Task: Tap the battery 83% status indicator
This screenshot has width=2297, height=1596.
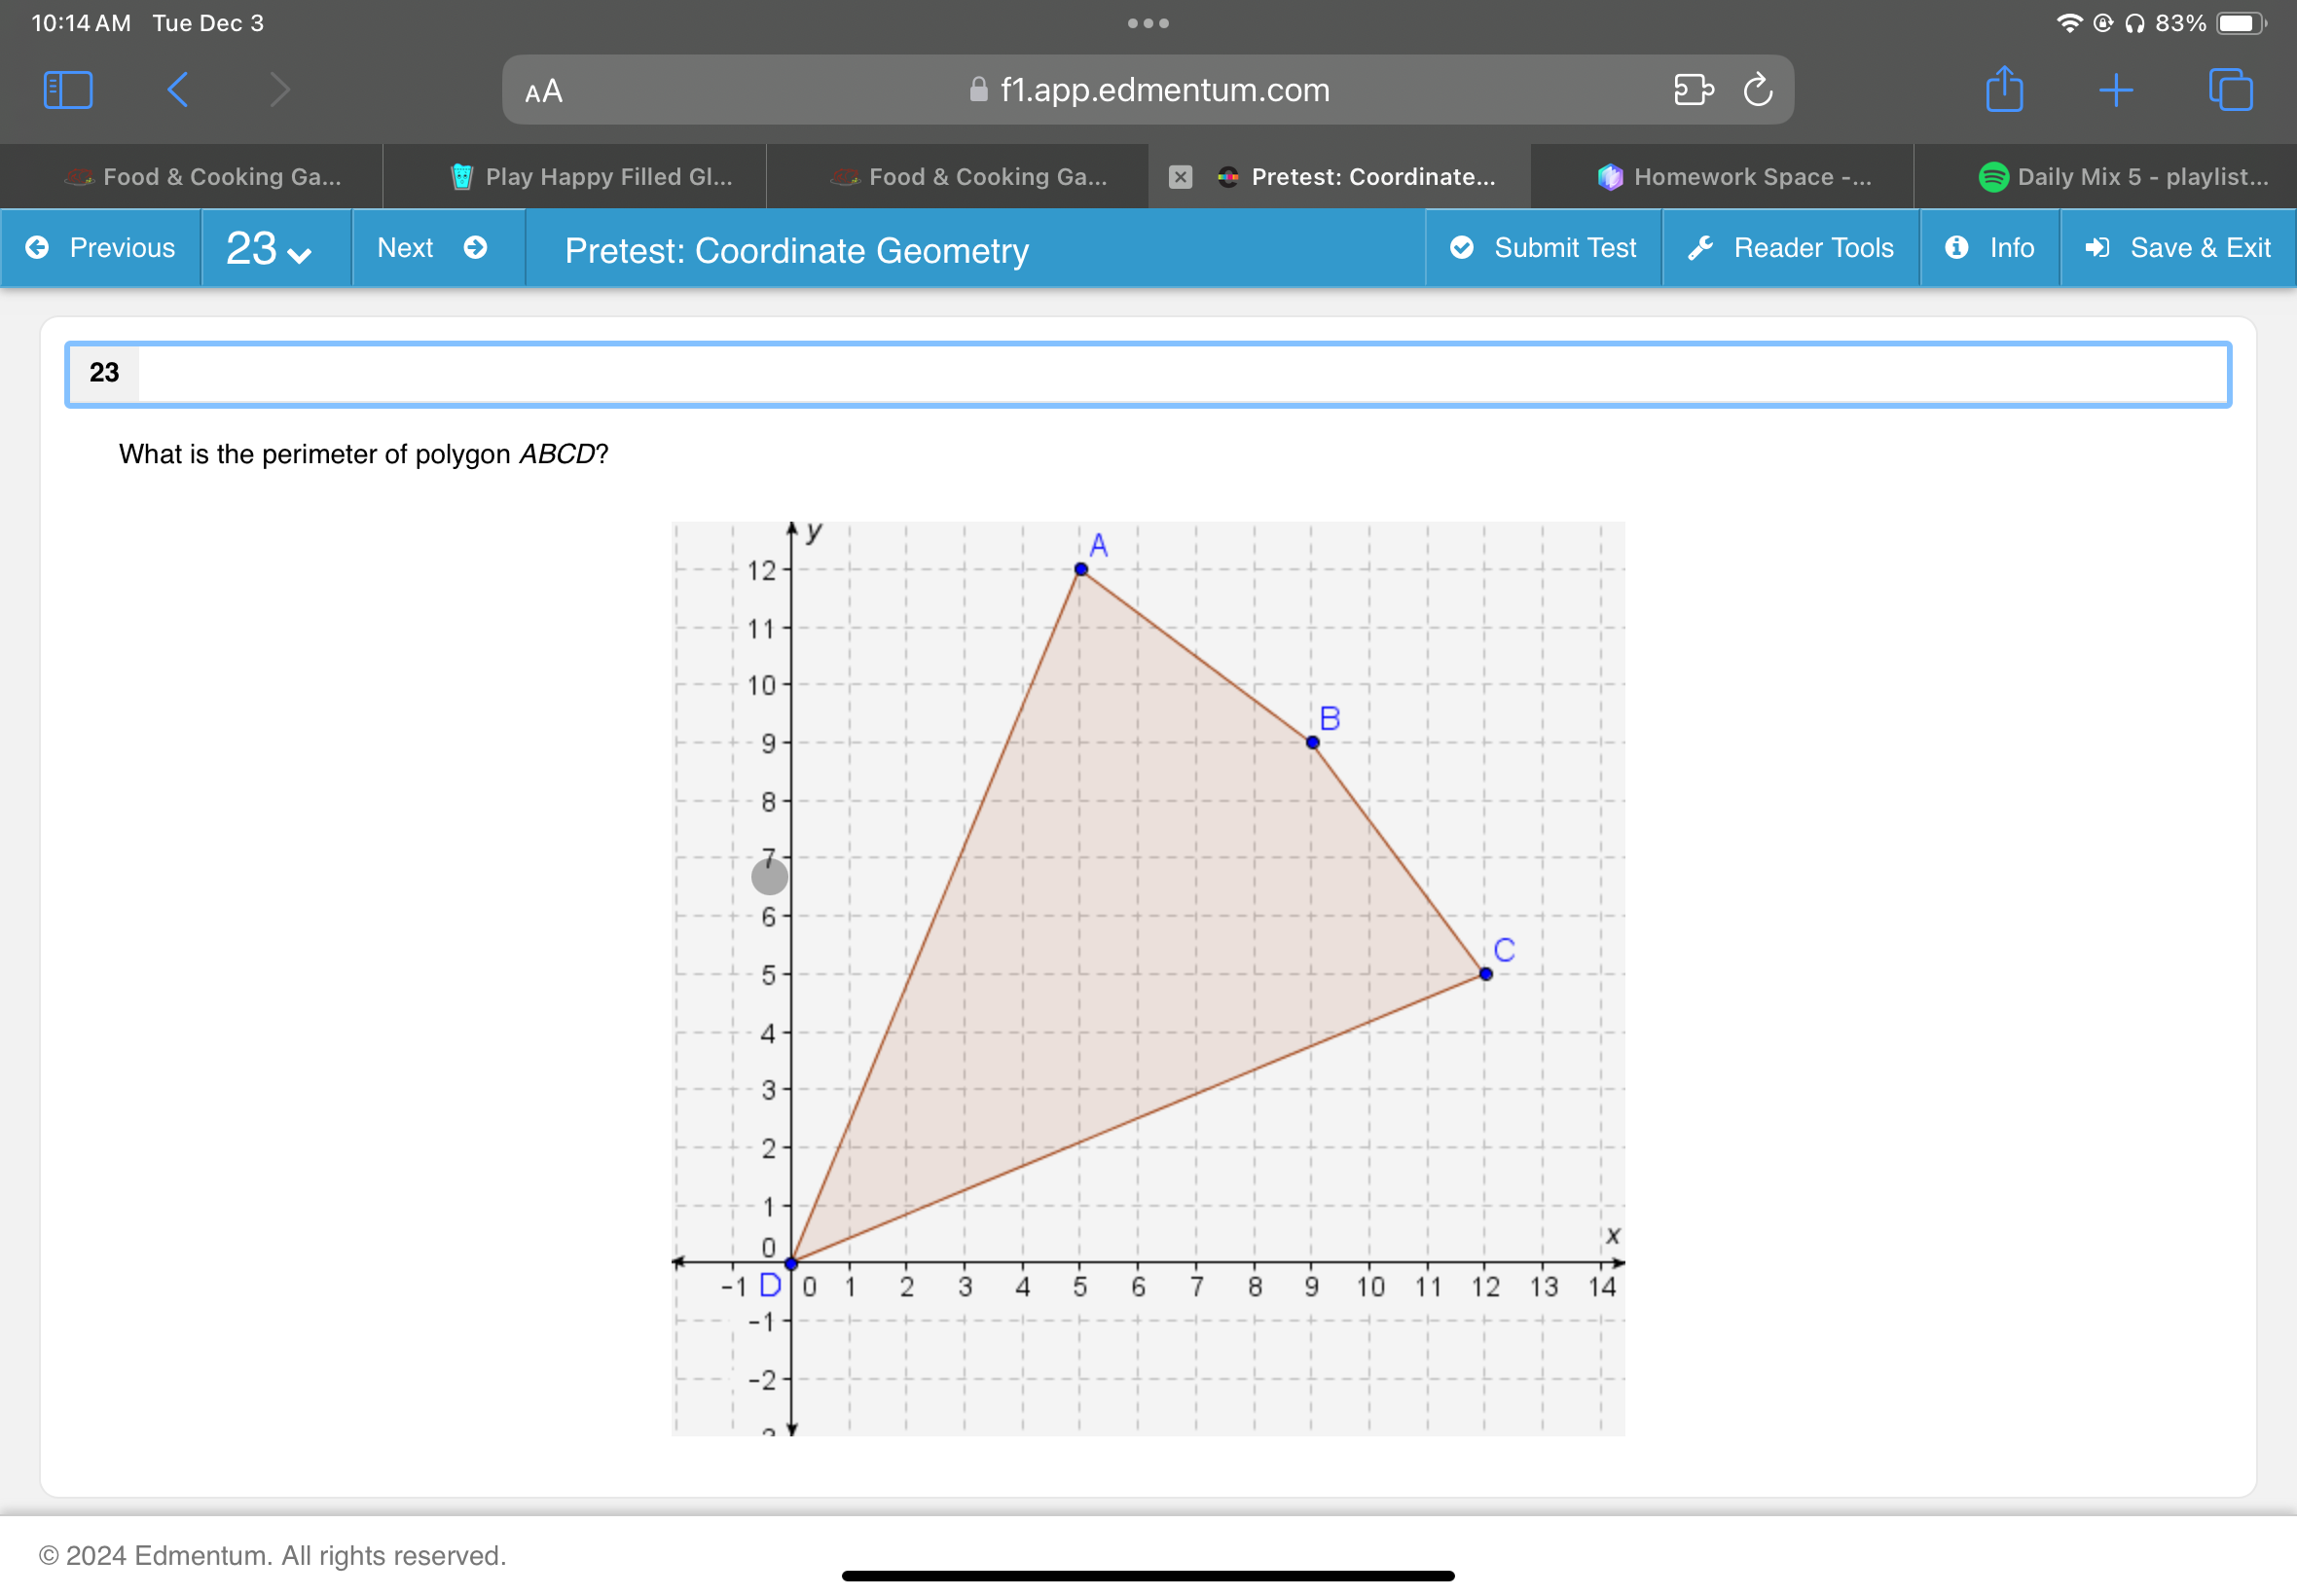Action: tap(2211, 23)
